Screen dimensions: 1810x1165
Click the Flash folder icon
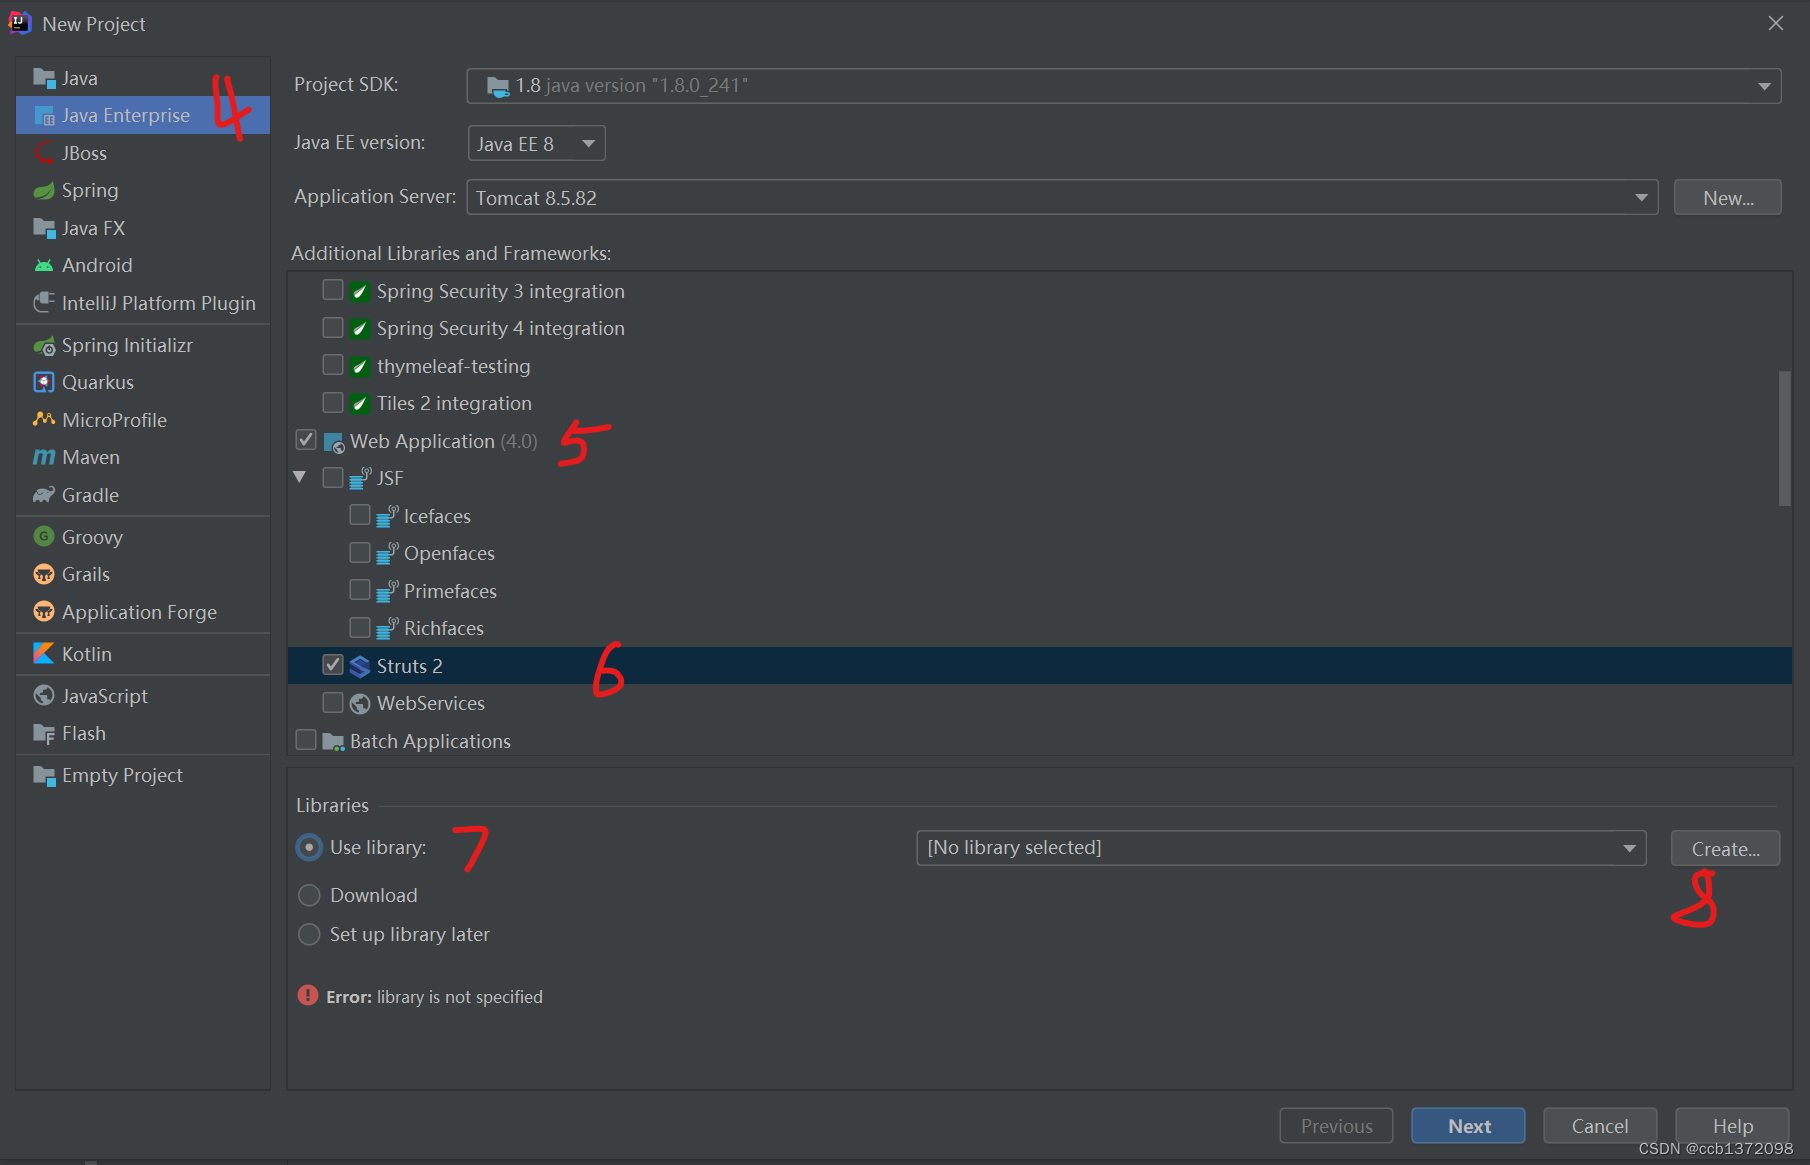coord(44,734)
